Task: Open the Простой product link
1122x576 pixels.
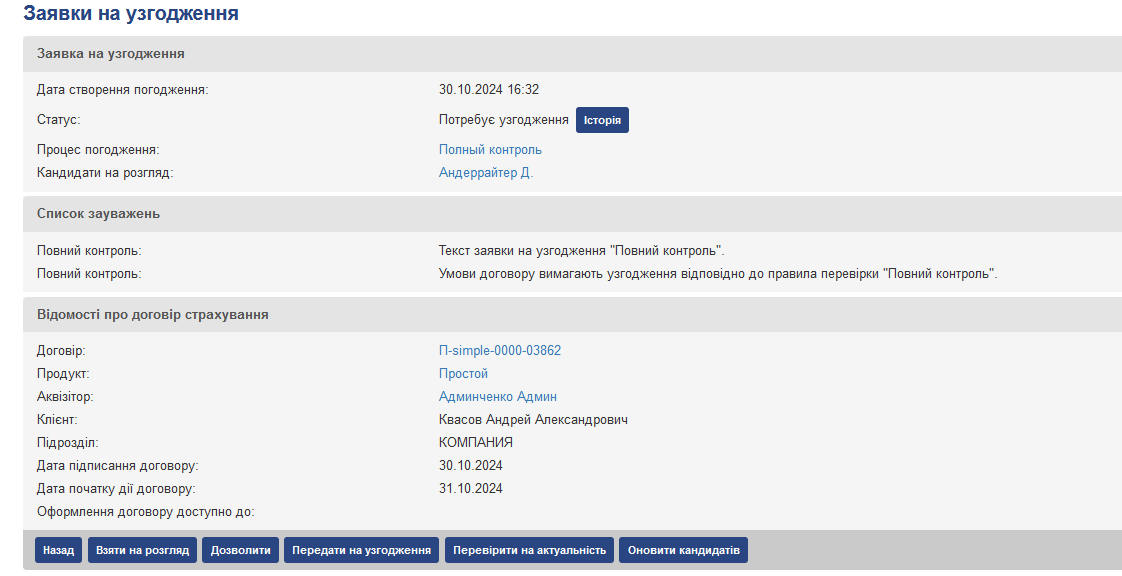Action: coord(463,374)
